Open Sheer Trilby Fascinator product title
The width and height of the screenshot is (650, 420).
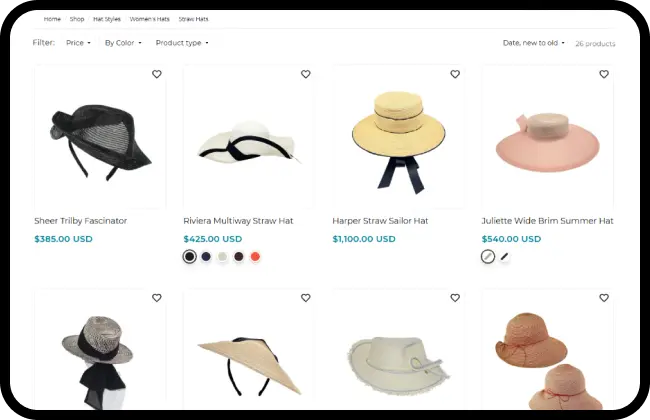coord(81,221)
